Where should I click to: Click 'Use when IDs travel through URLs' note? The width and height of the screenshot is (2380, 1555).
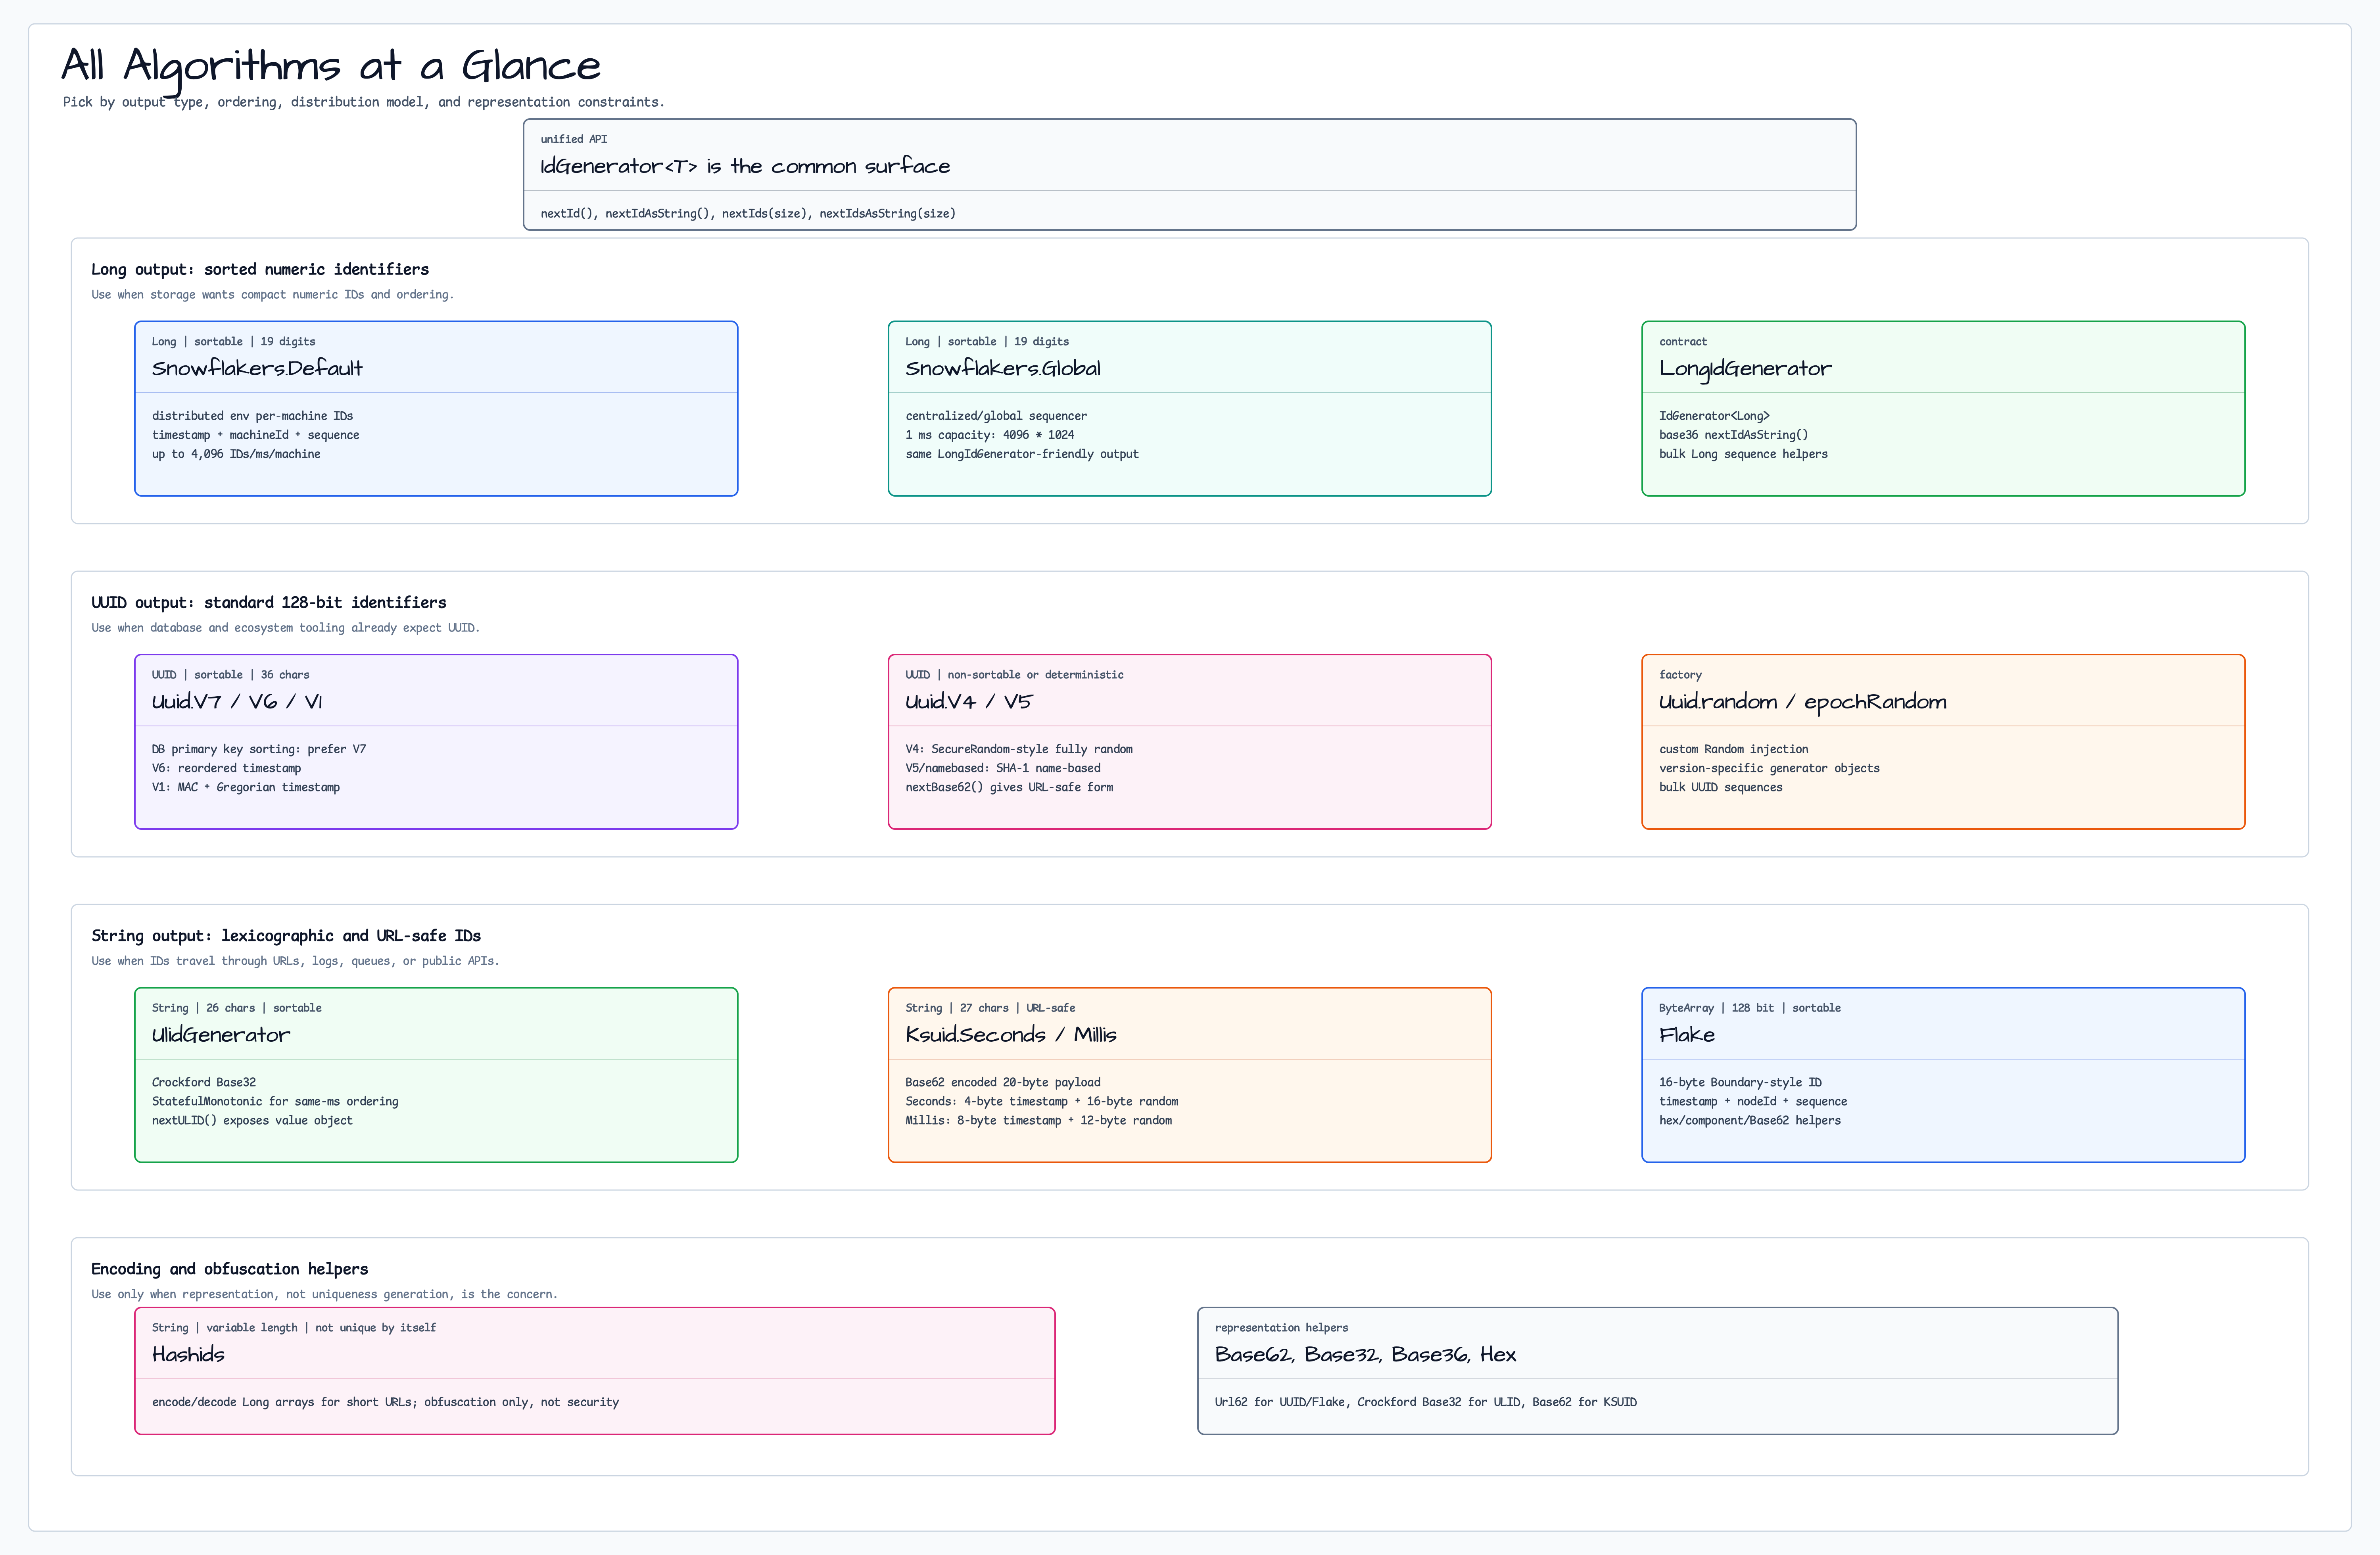coord(295,961)
